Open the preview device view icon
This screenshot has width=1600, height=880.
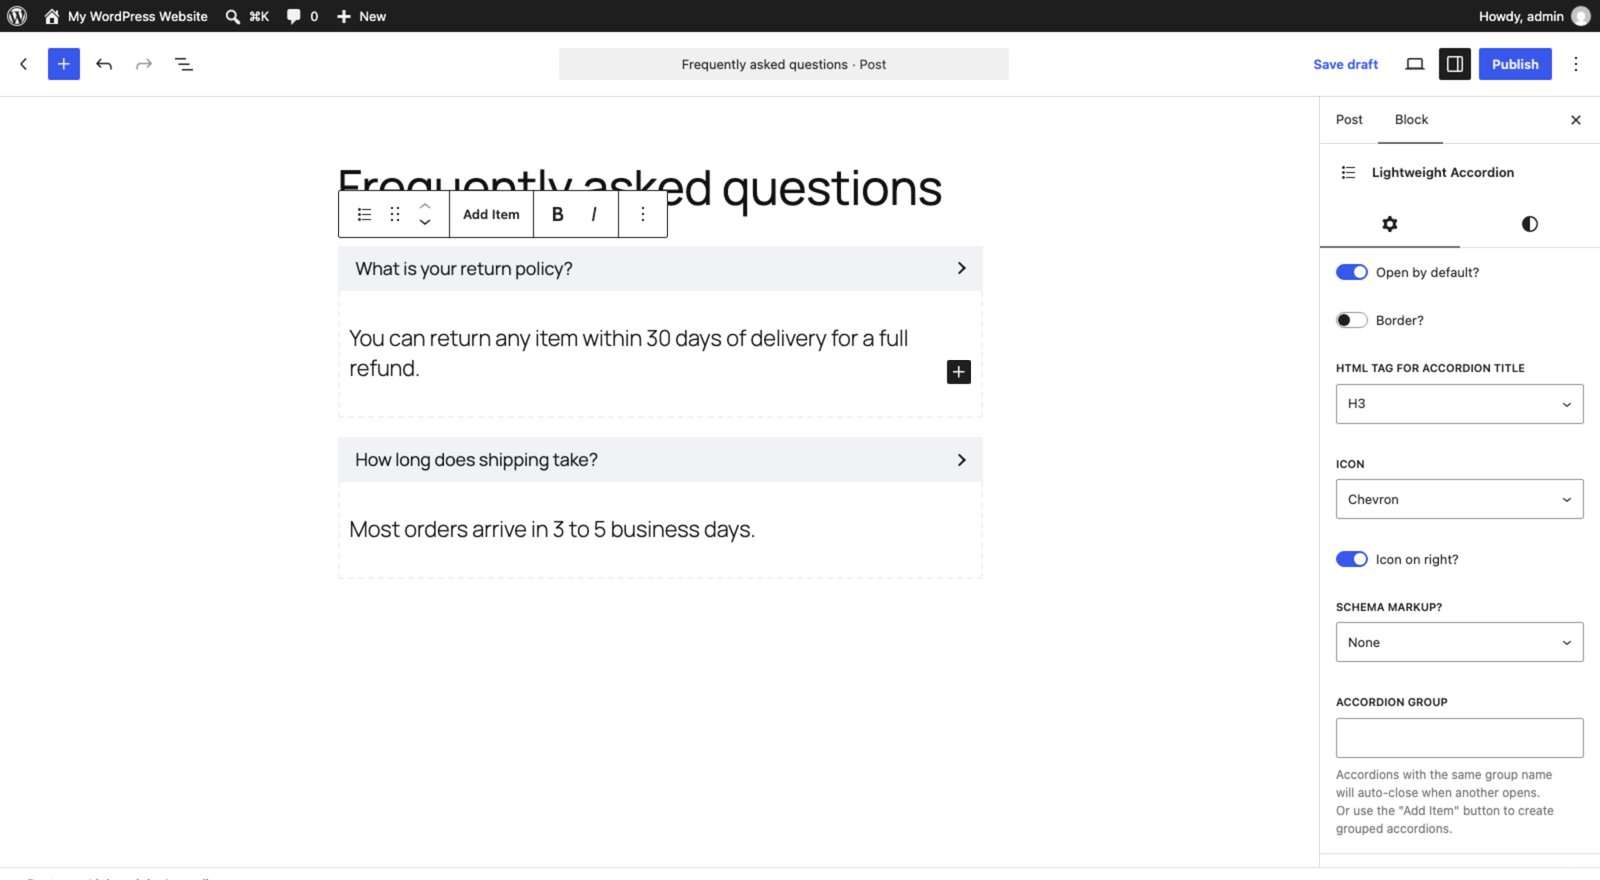(1415, 64)
